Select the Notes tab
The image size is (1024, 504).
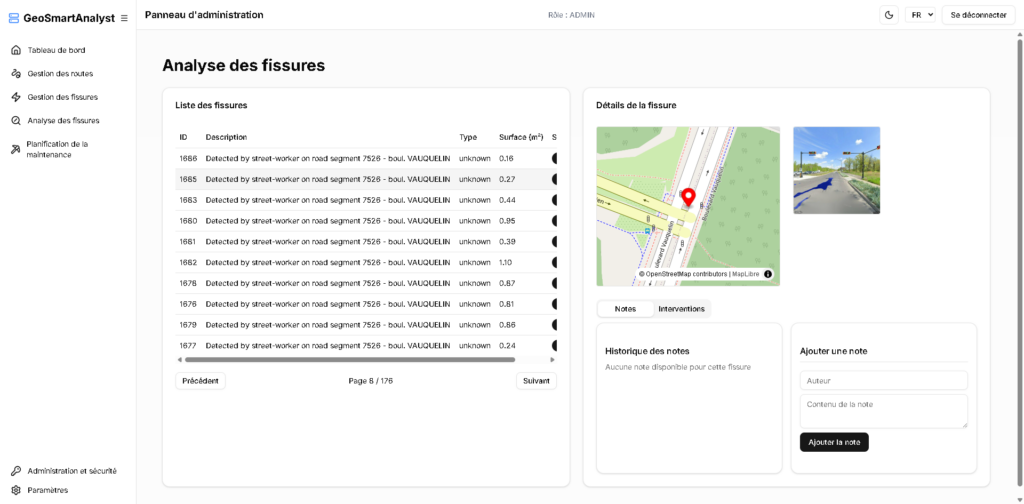(625, 309)
